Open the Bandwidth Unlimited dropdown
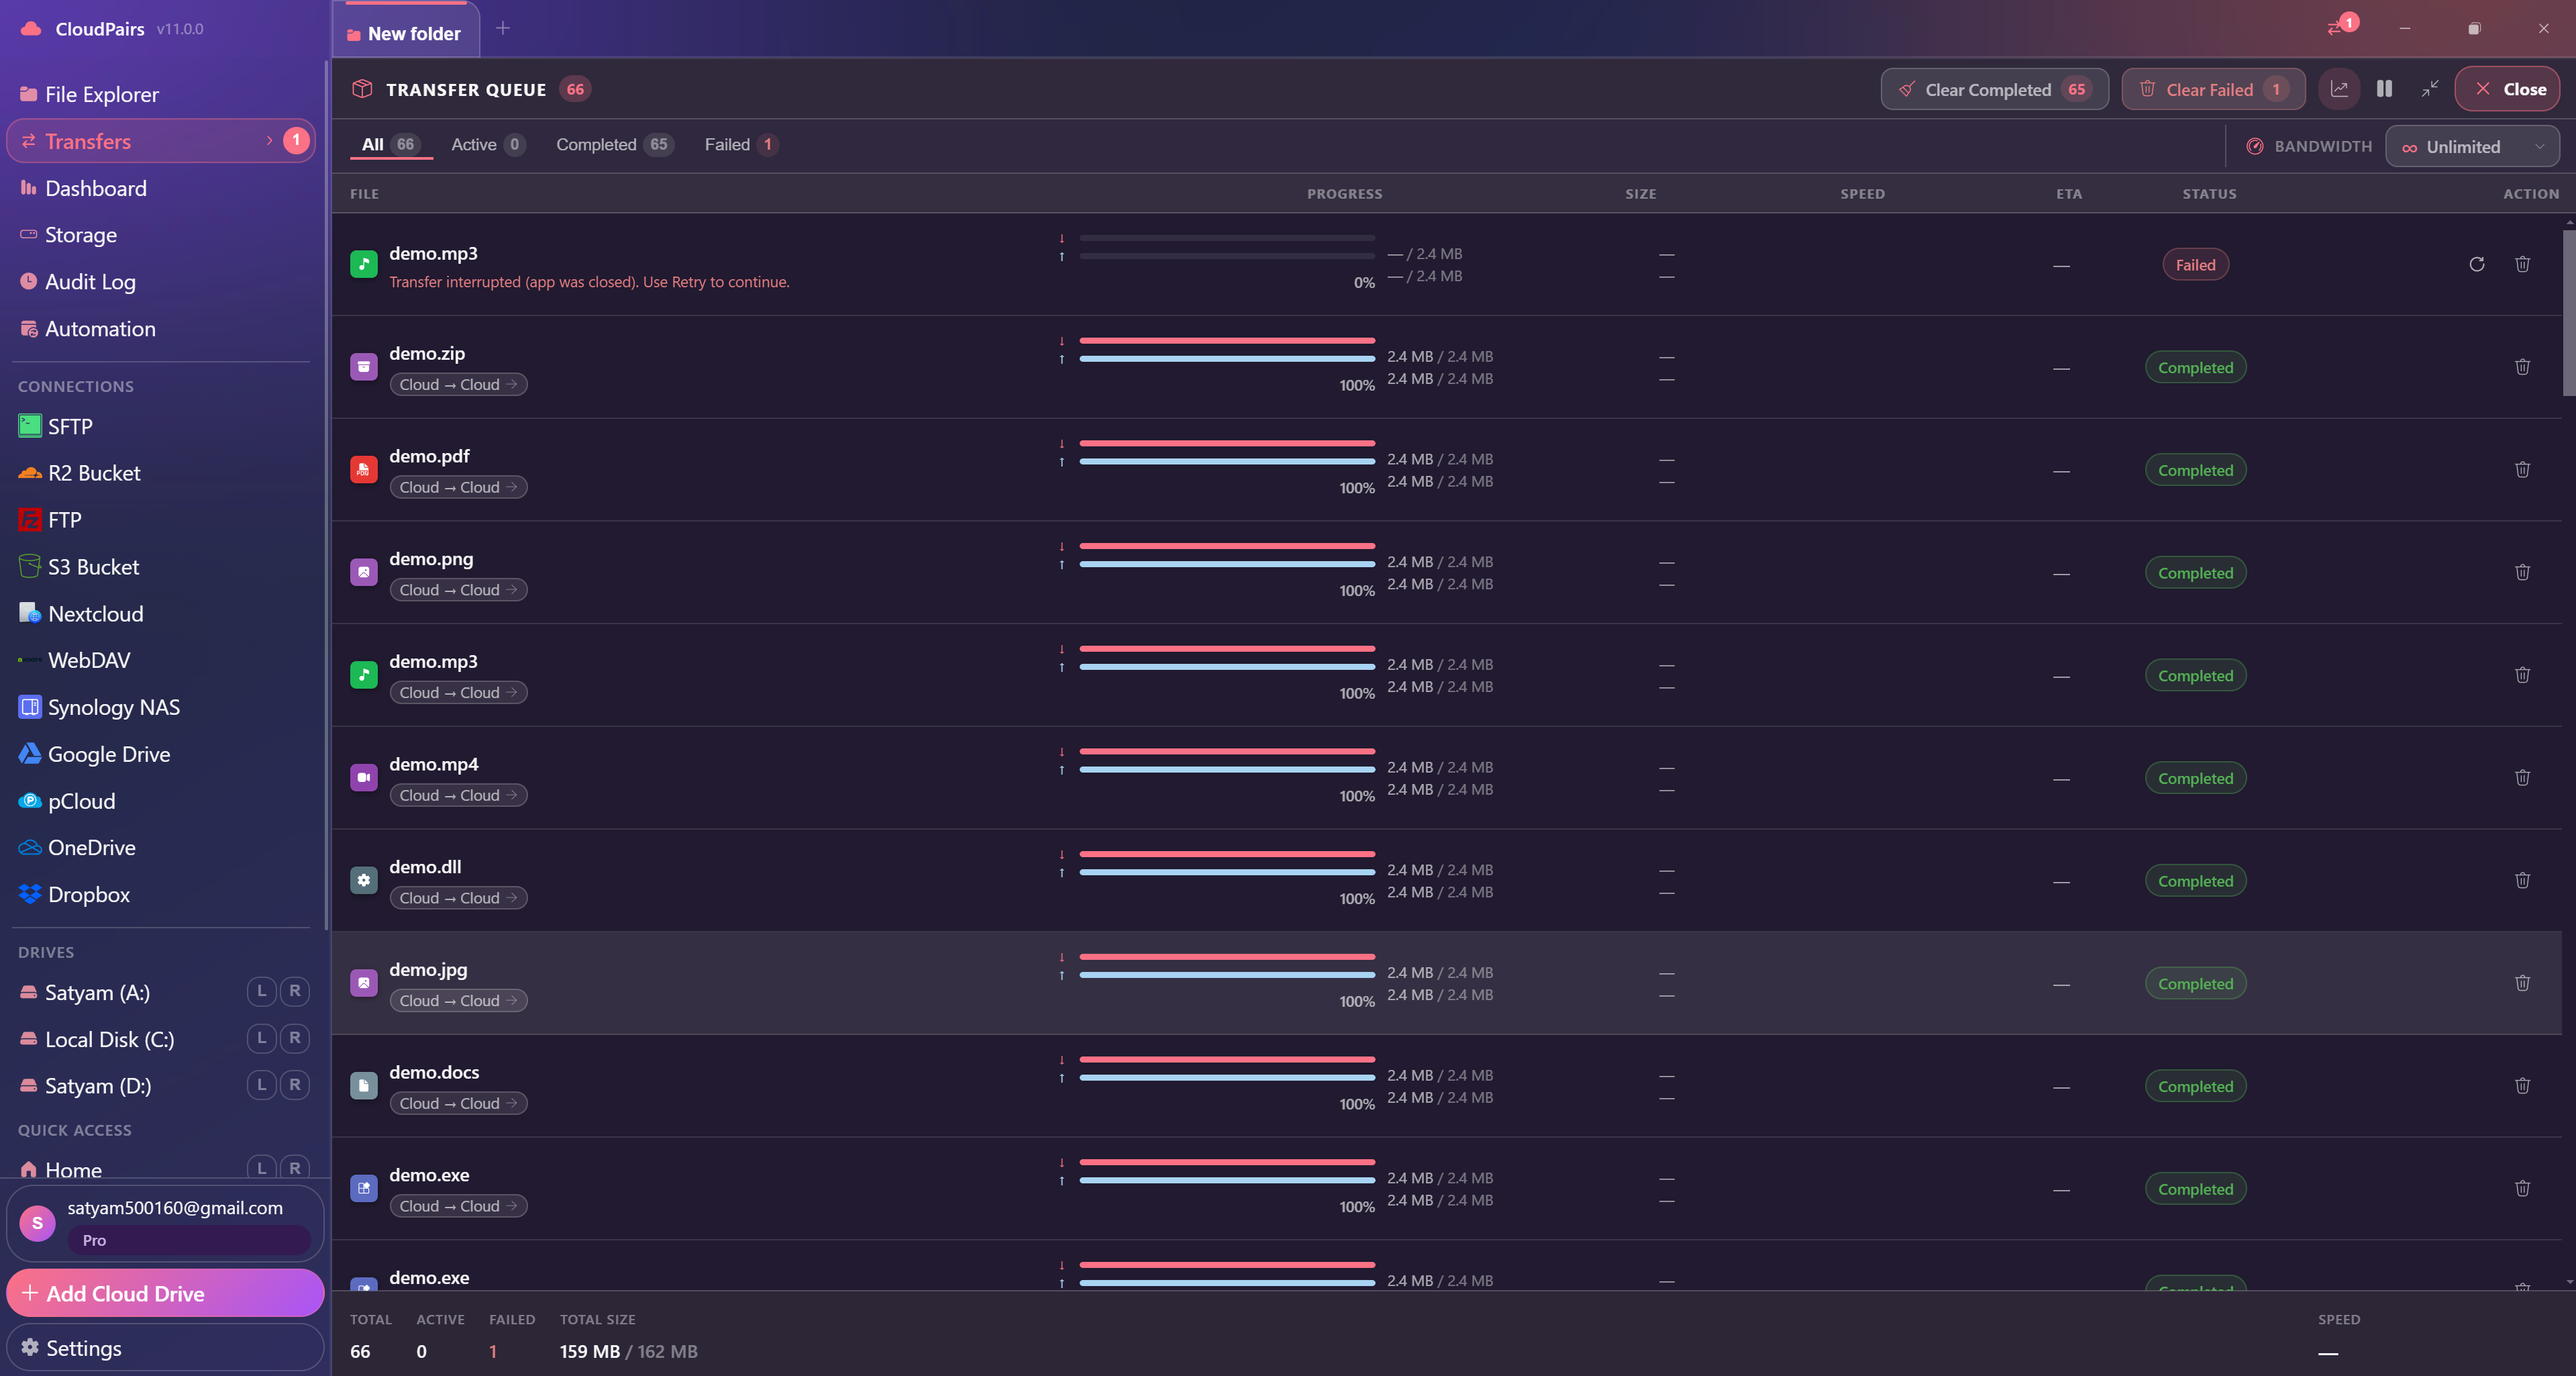2576x1376 pixels. (2472, 147)
